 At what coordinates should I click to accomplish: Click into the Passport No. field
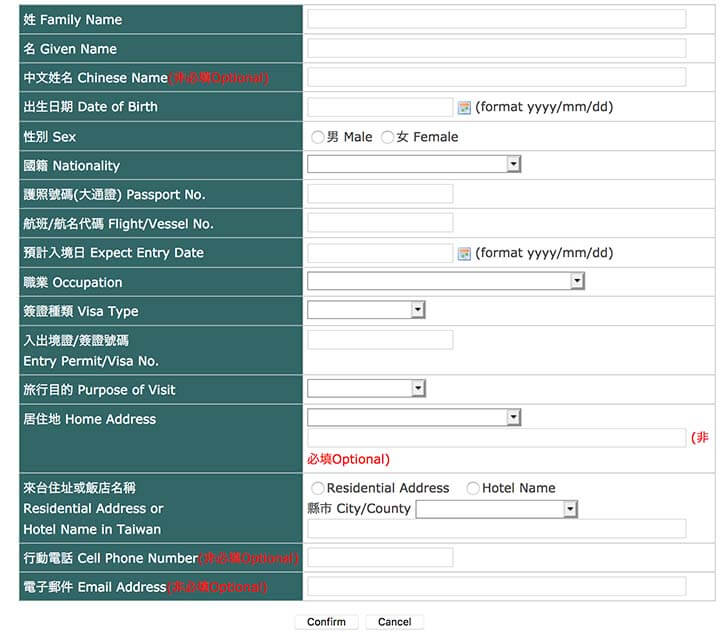pyautogui.click(x=380, y=194)
